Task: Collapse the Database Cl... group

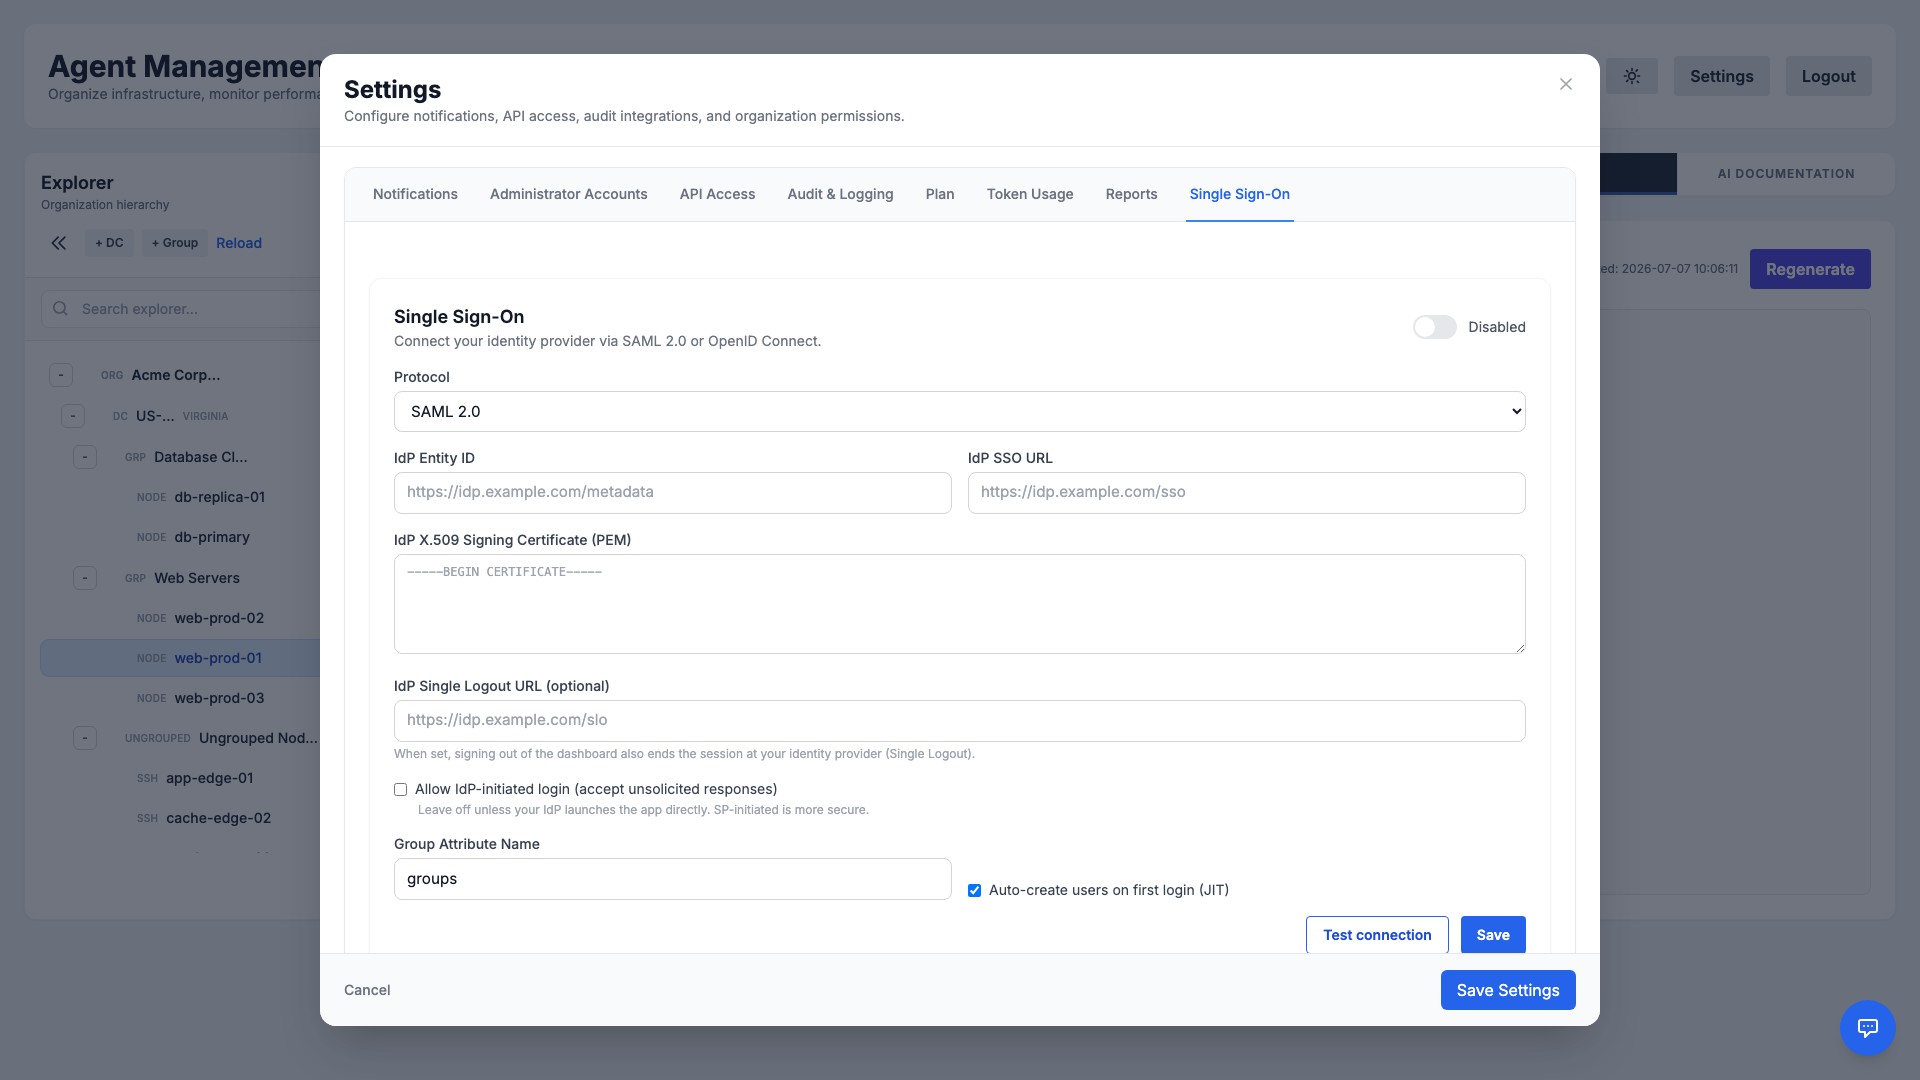Action: click(x=85, y=457)
